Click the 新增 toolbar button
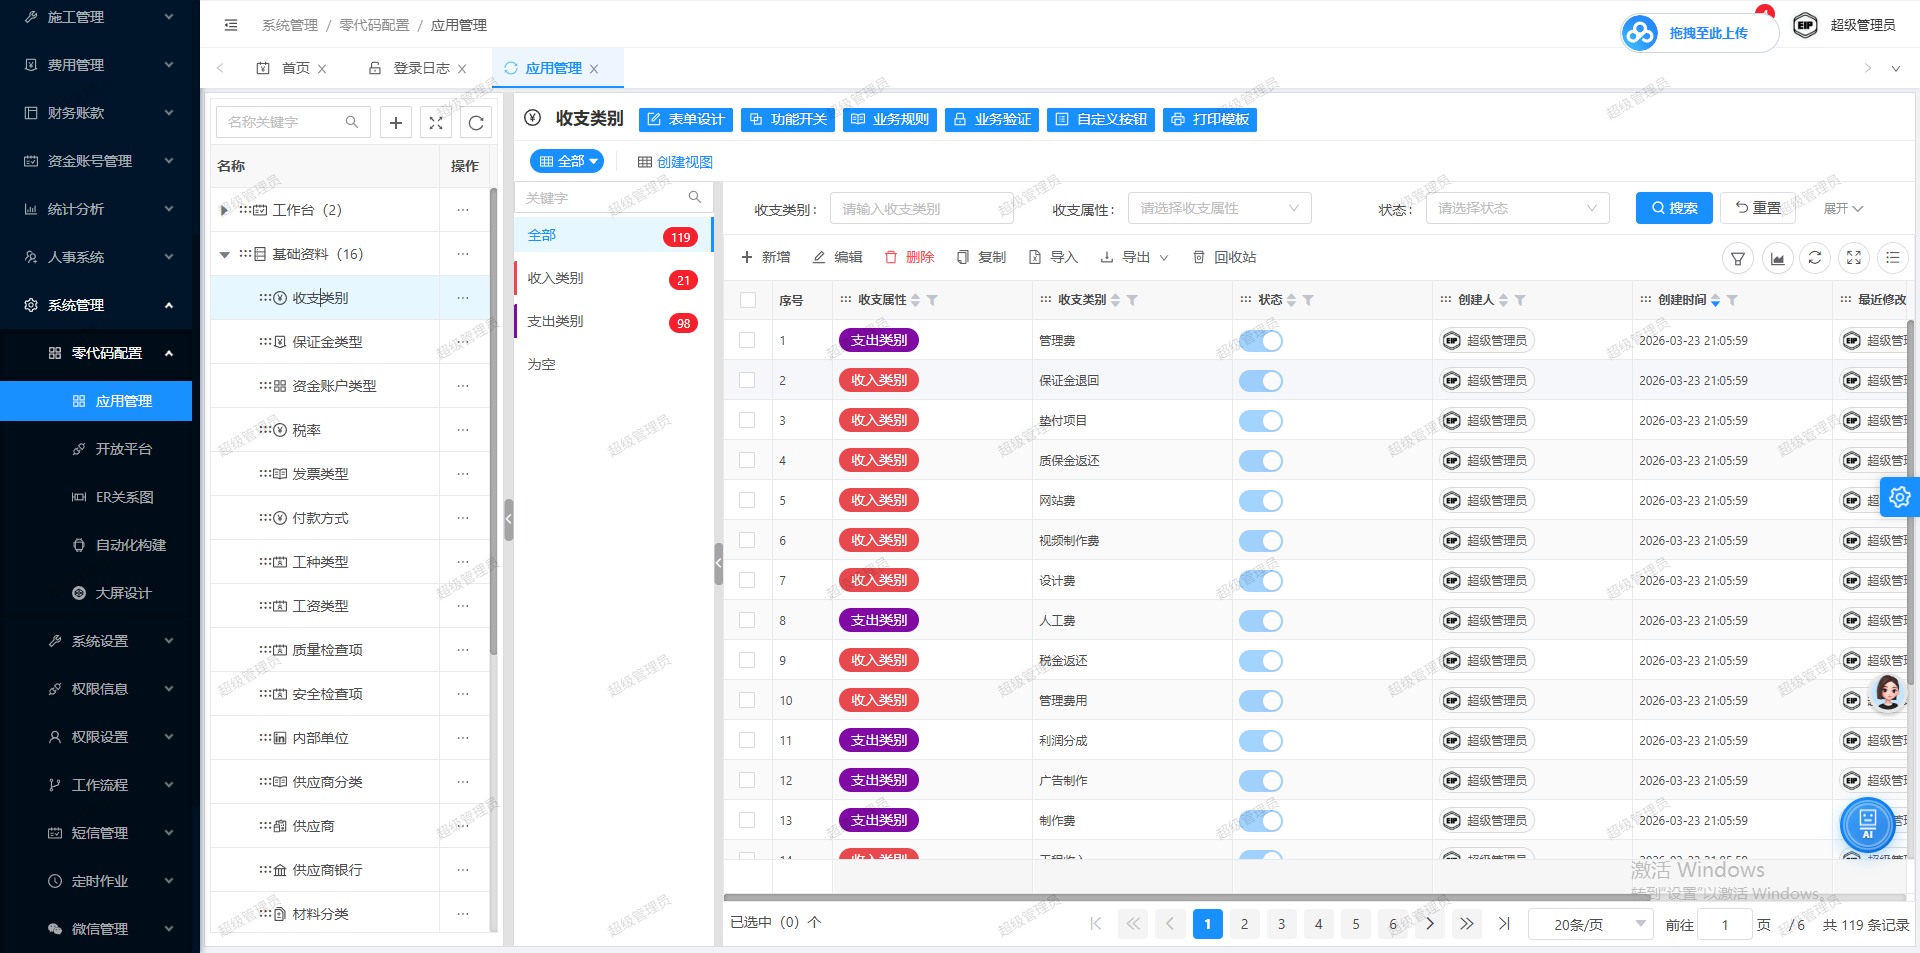Image resolution: width=1920 pixels, height=953 pixels. click(x=765, y=258)
